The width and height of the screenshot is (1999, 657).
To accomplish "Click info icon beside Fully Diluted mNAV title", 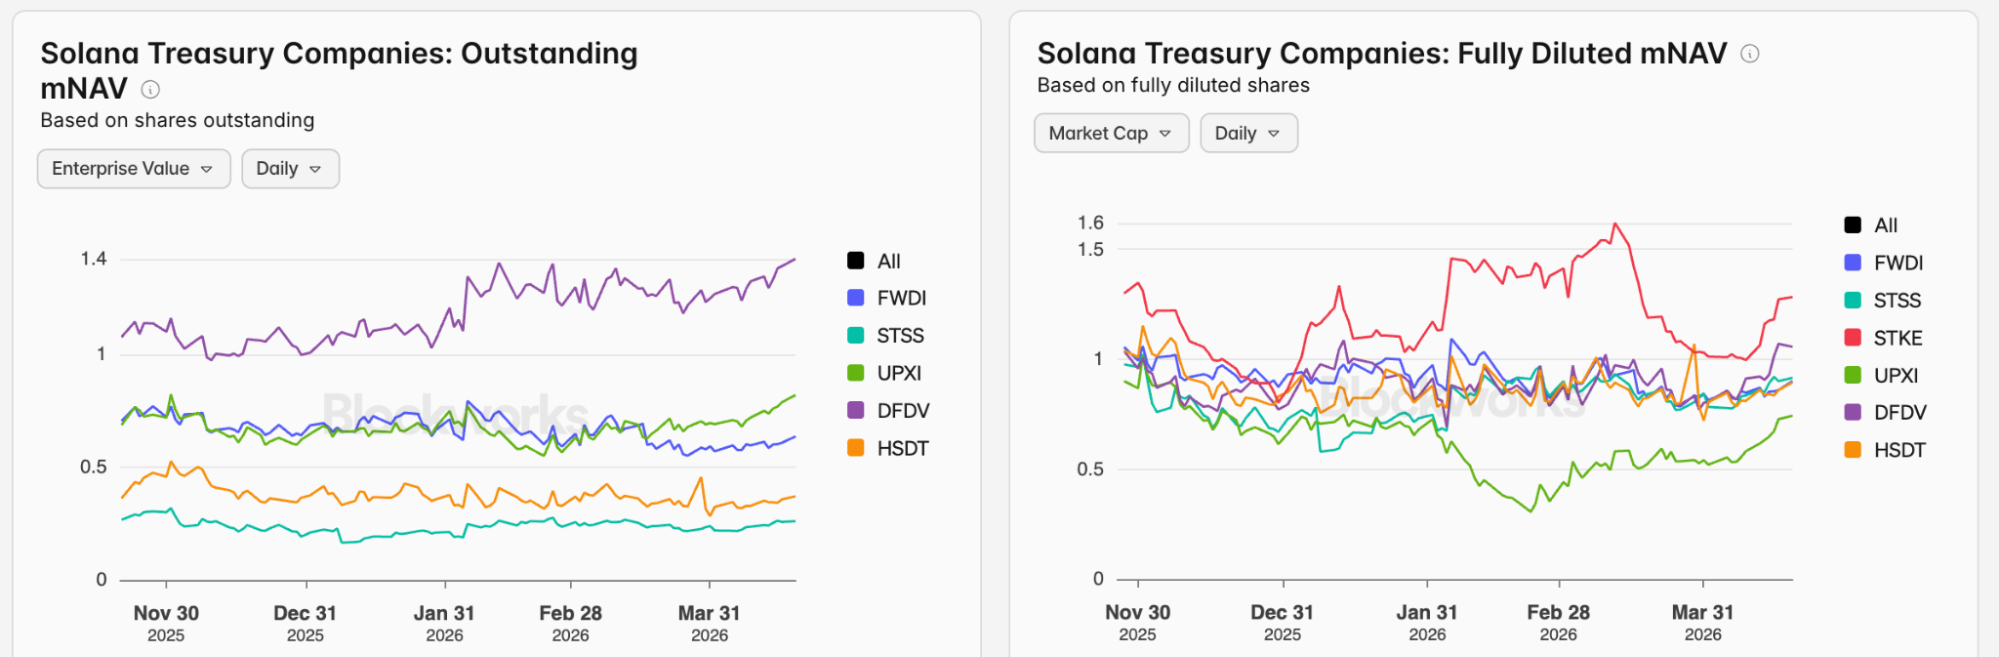I will click(x=1749, y=54).
